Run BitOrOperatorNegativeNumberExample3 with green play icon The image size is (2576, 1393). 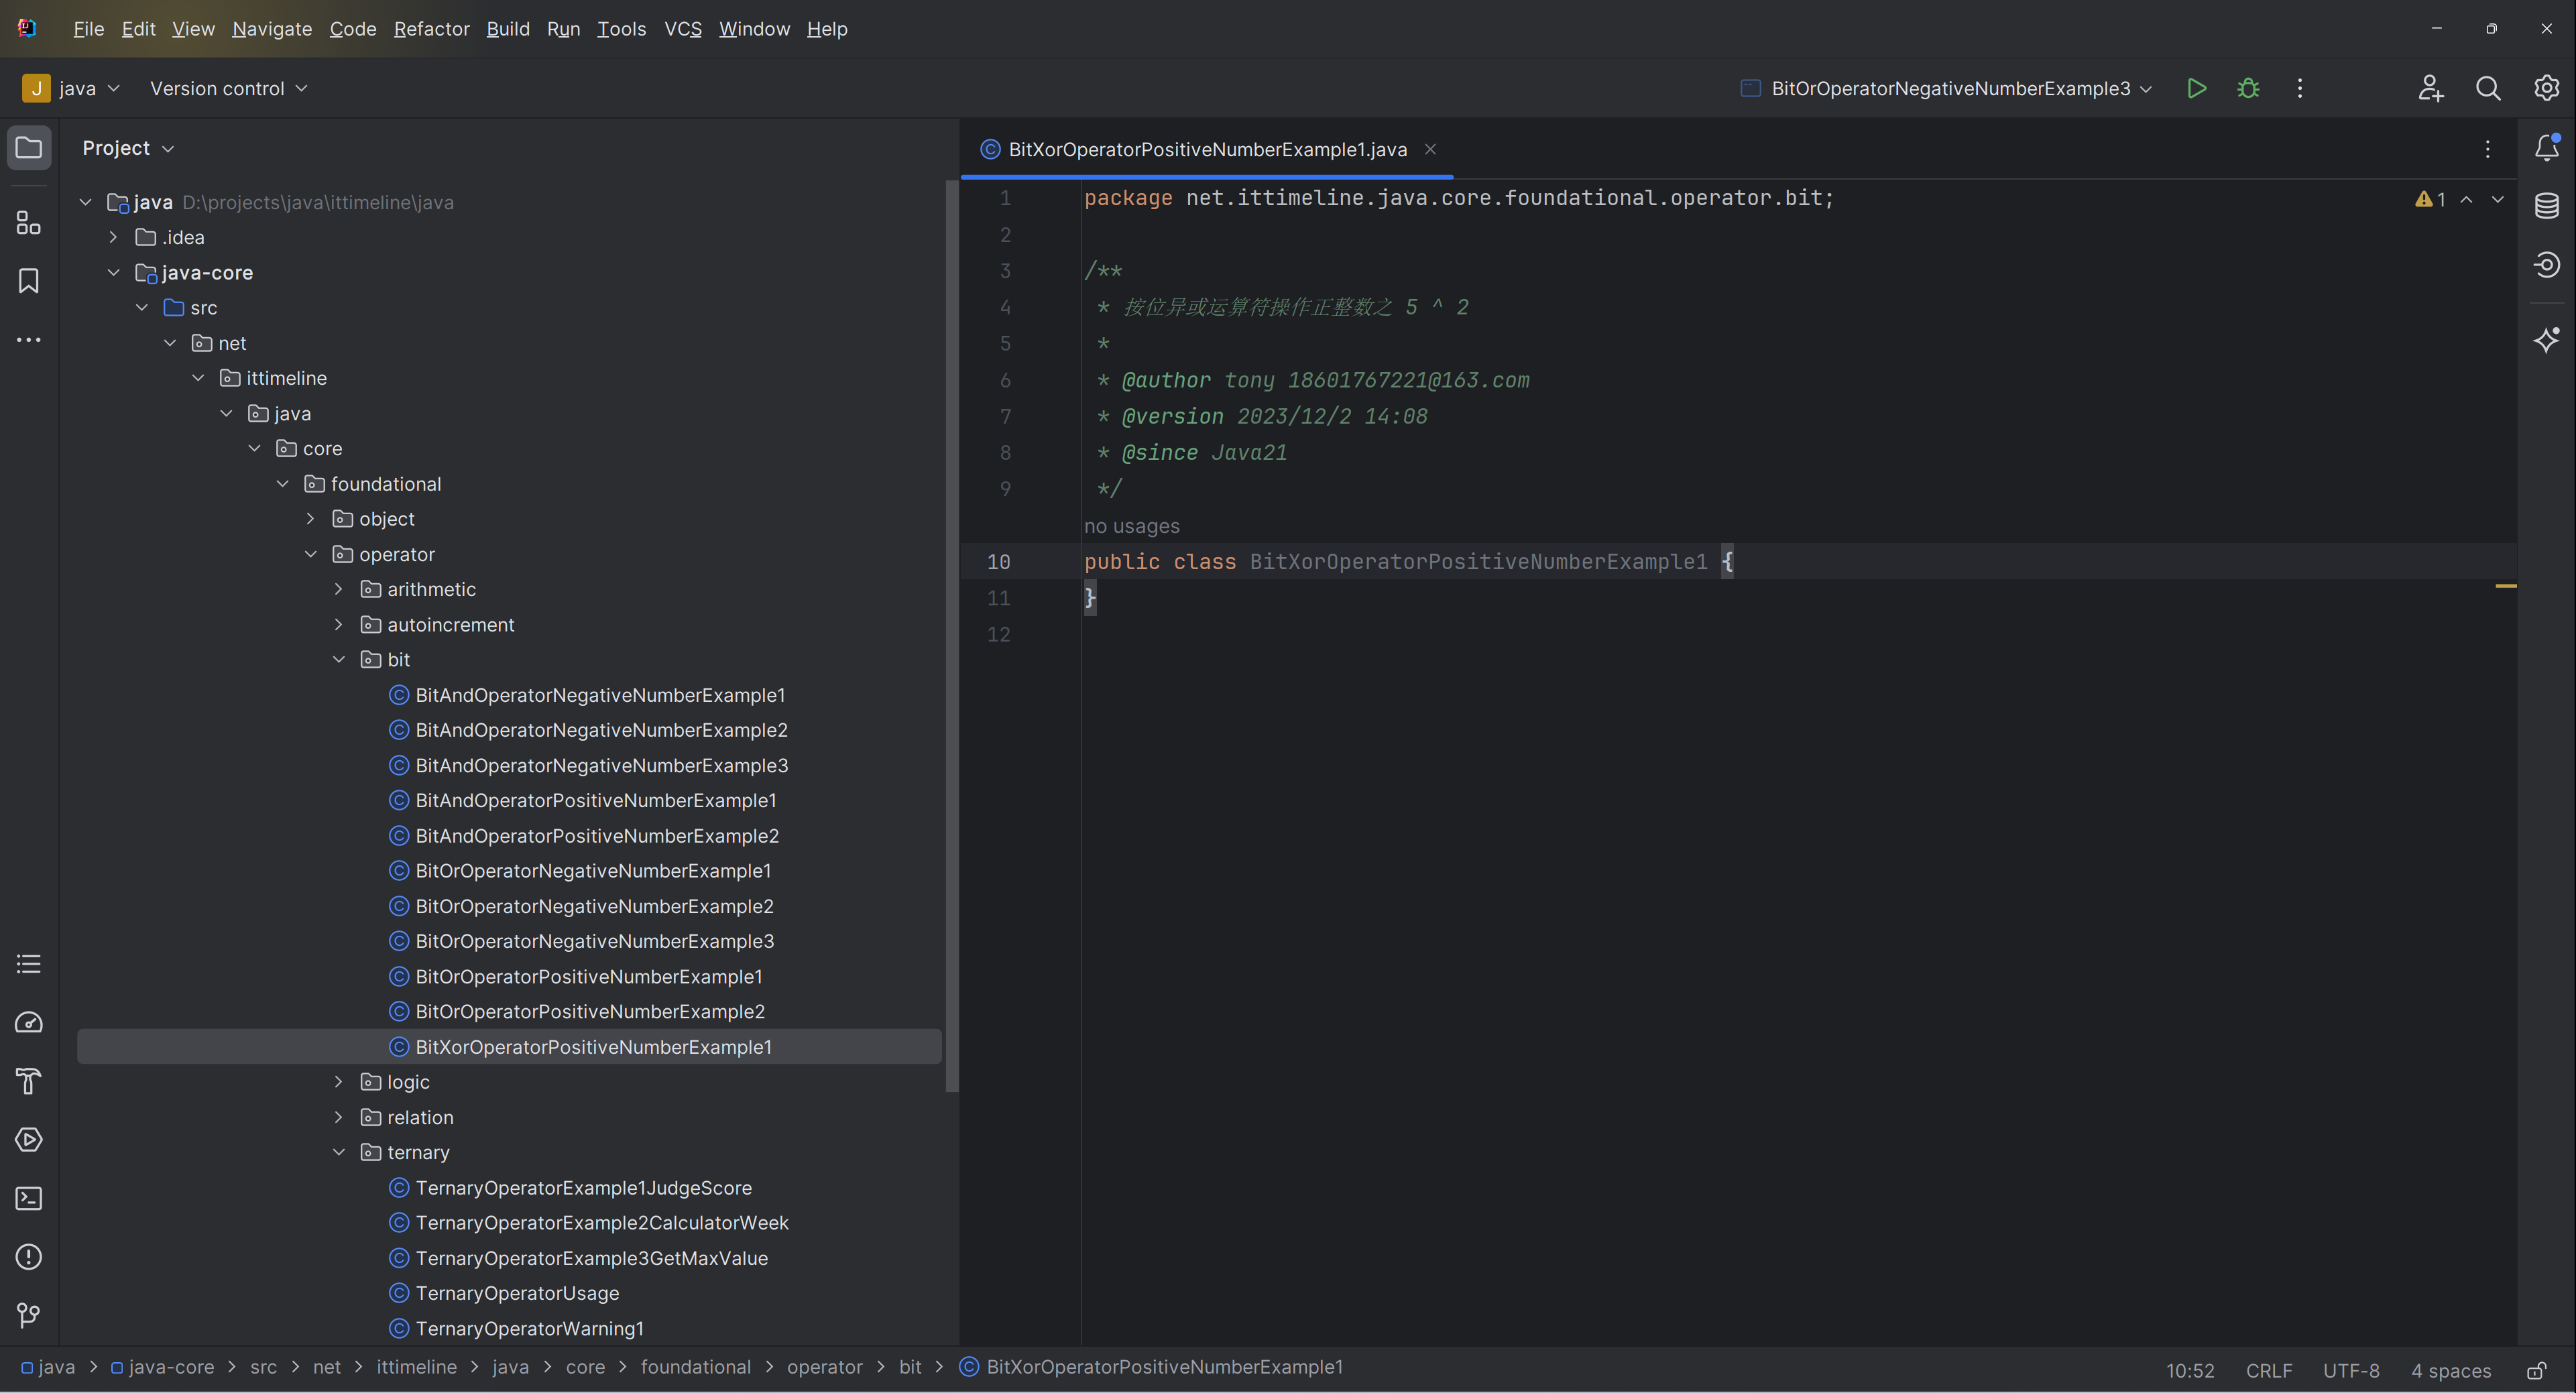(x=2196, y=88)
